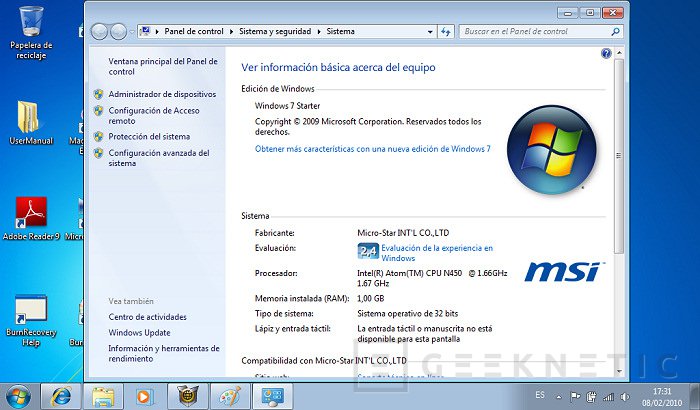
Task: Open recent pages dropdown next to navigation arrows
Action: point(132,32)
